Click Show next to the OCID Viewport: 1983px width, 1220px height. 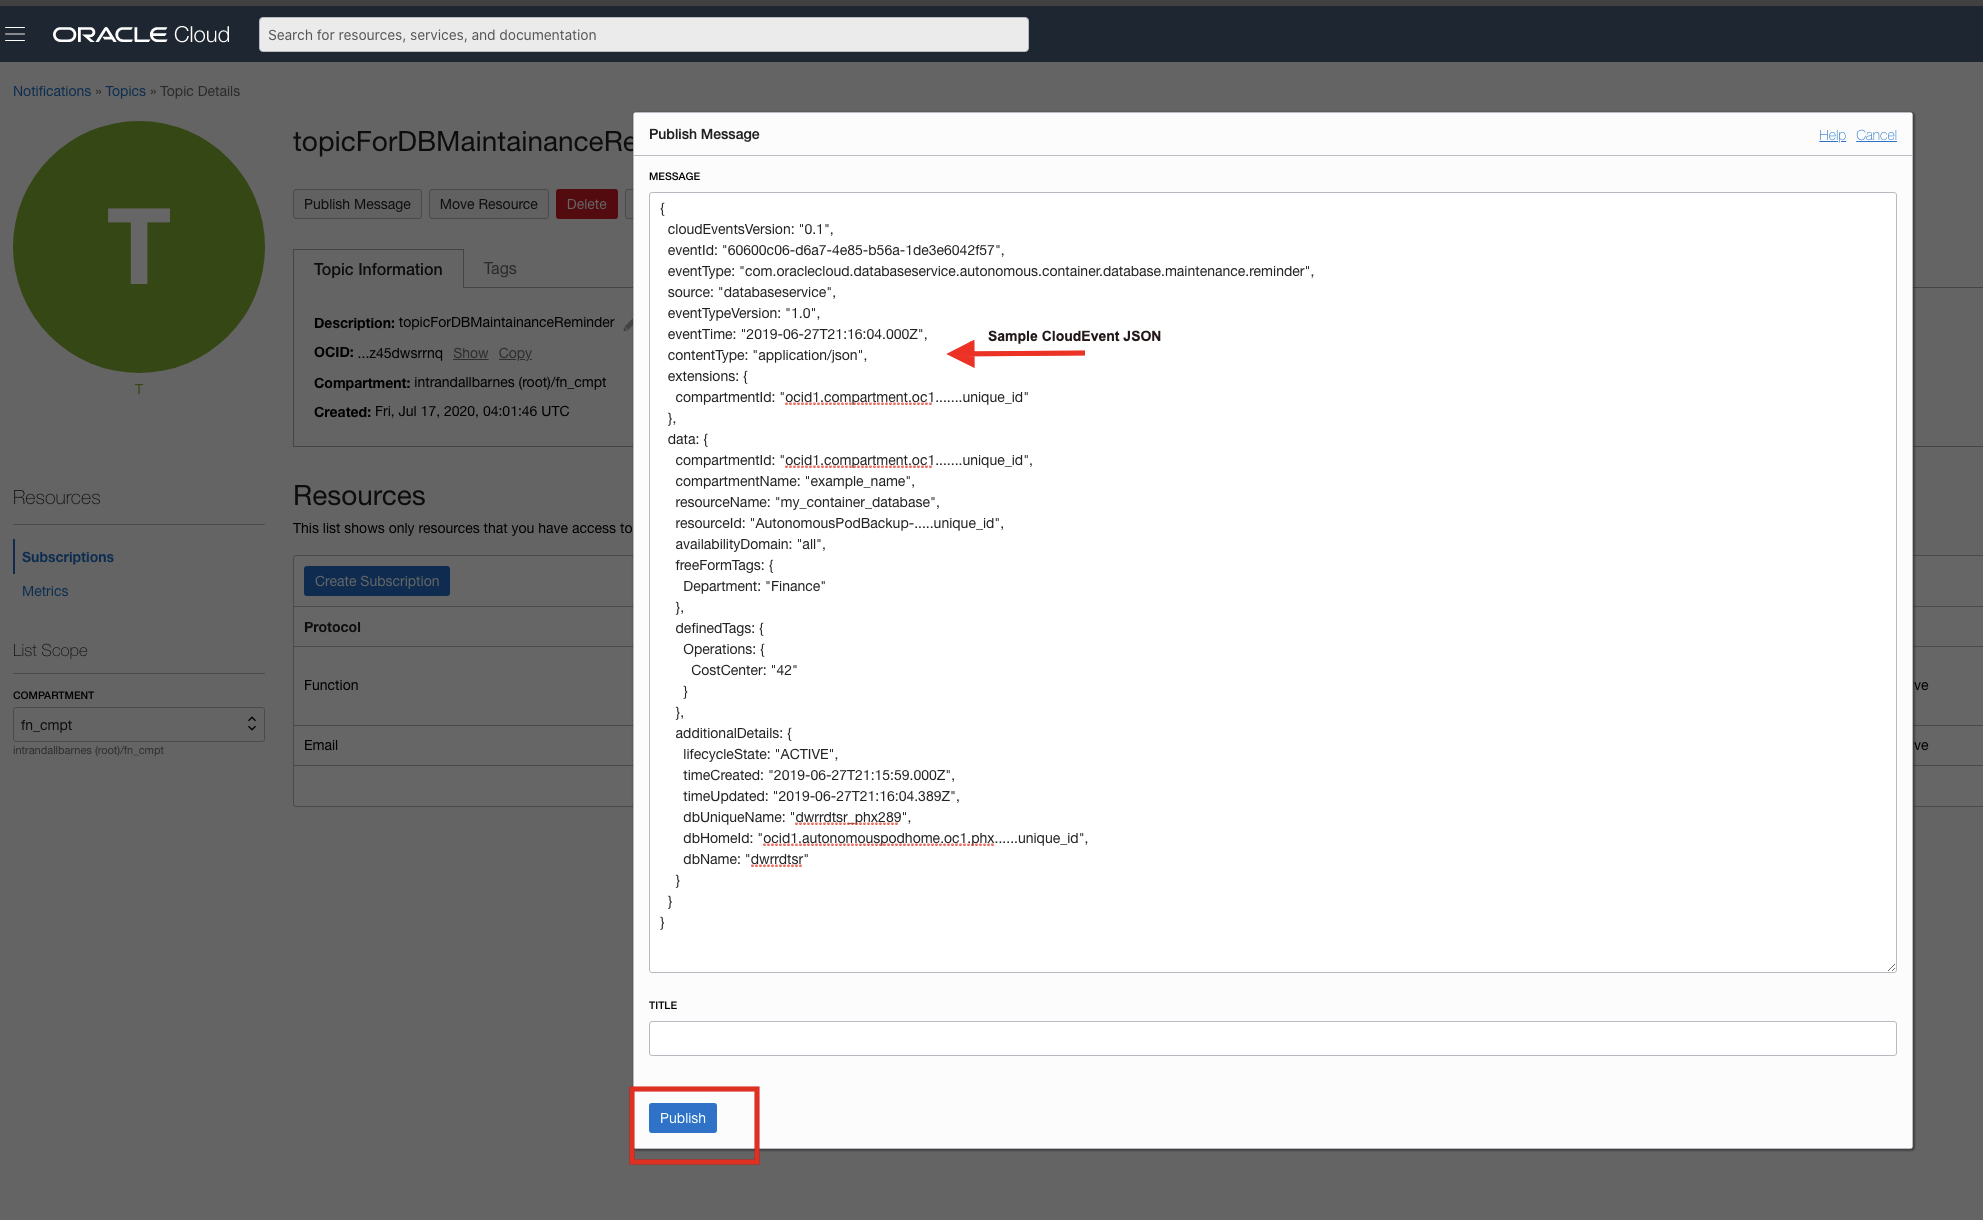[470, 353]
